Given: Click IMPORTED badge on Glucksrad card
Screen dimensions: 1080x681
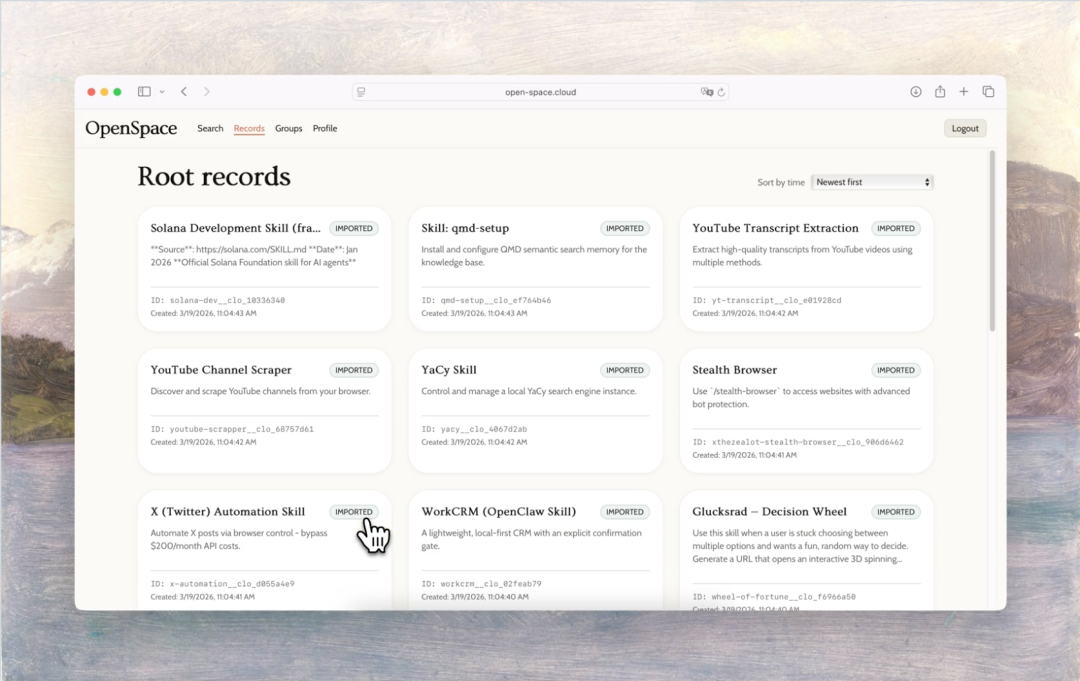Looking at the screenshot, I should pos(895,512).
